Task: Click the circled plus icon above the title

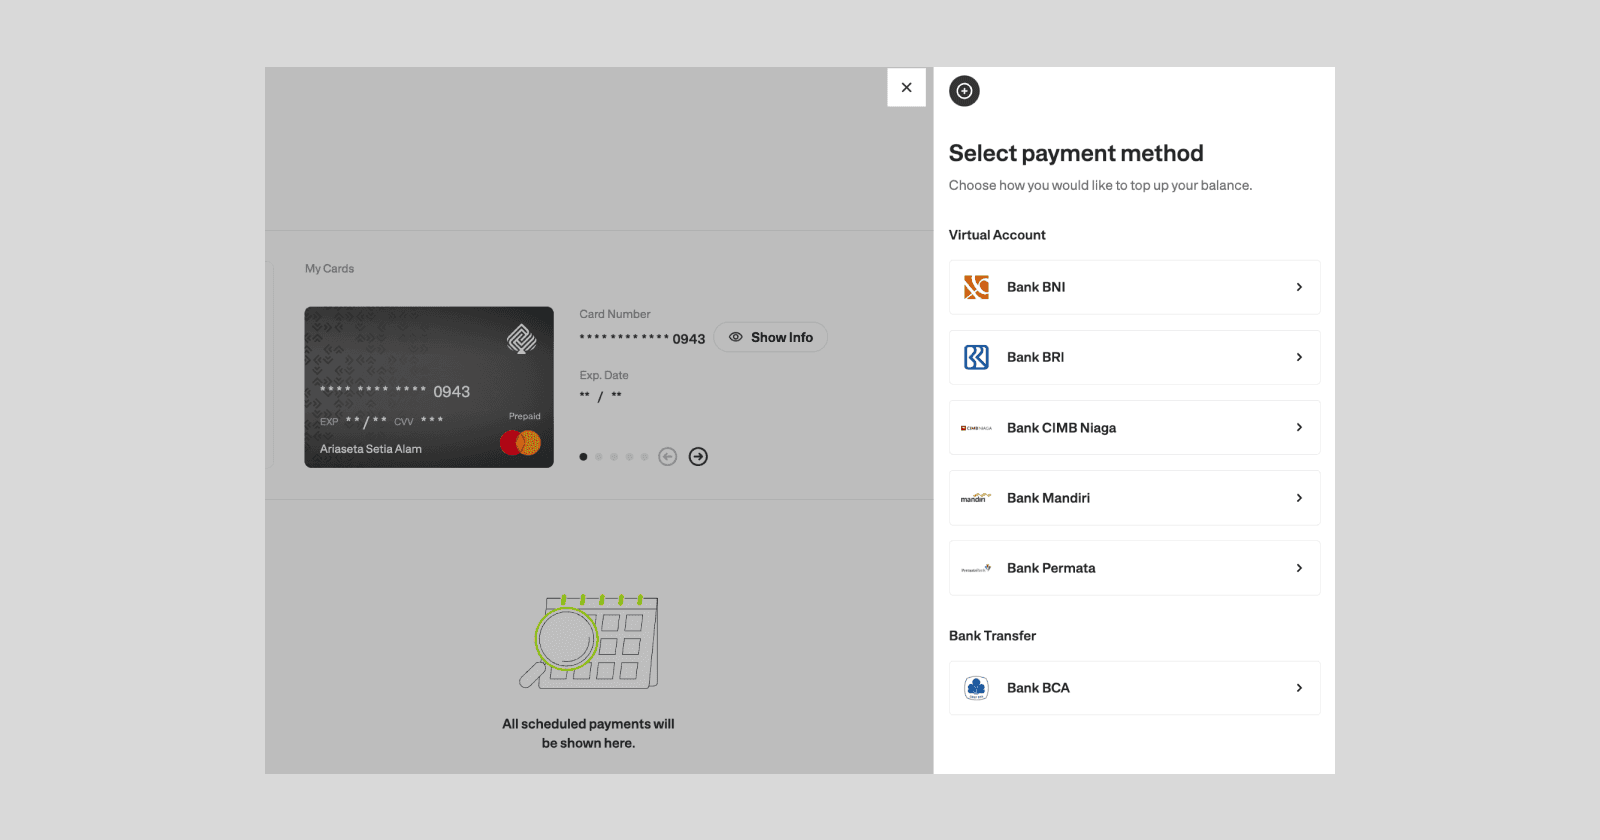Action: pos(964,91)
